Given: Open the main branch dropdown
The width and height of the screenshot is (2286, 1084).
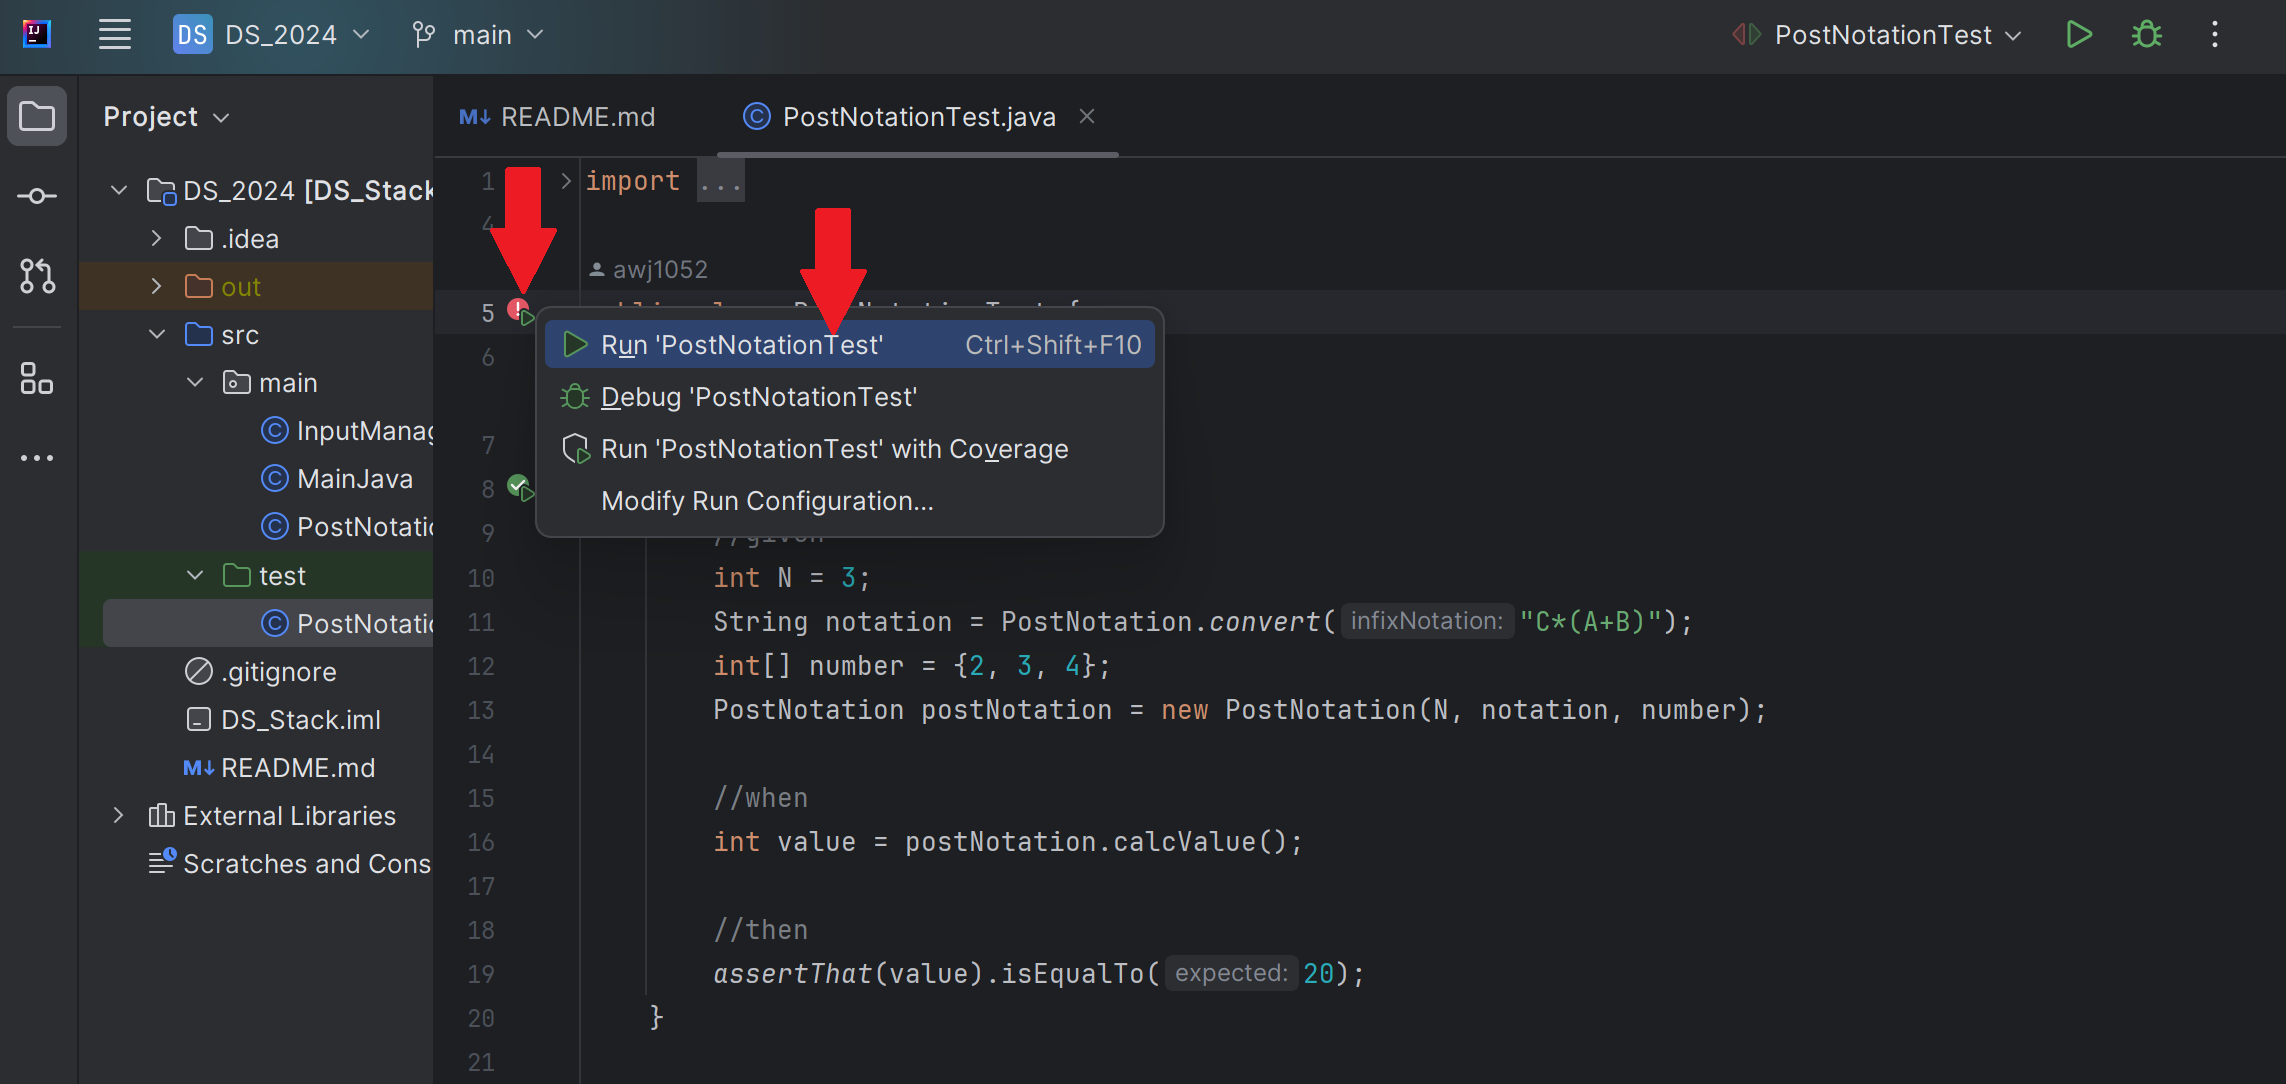Looking at the screenshot, I should (480, 35).
